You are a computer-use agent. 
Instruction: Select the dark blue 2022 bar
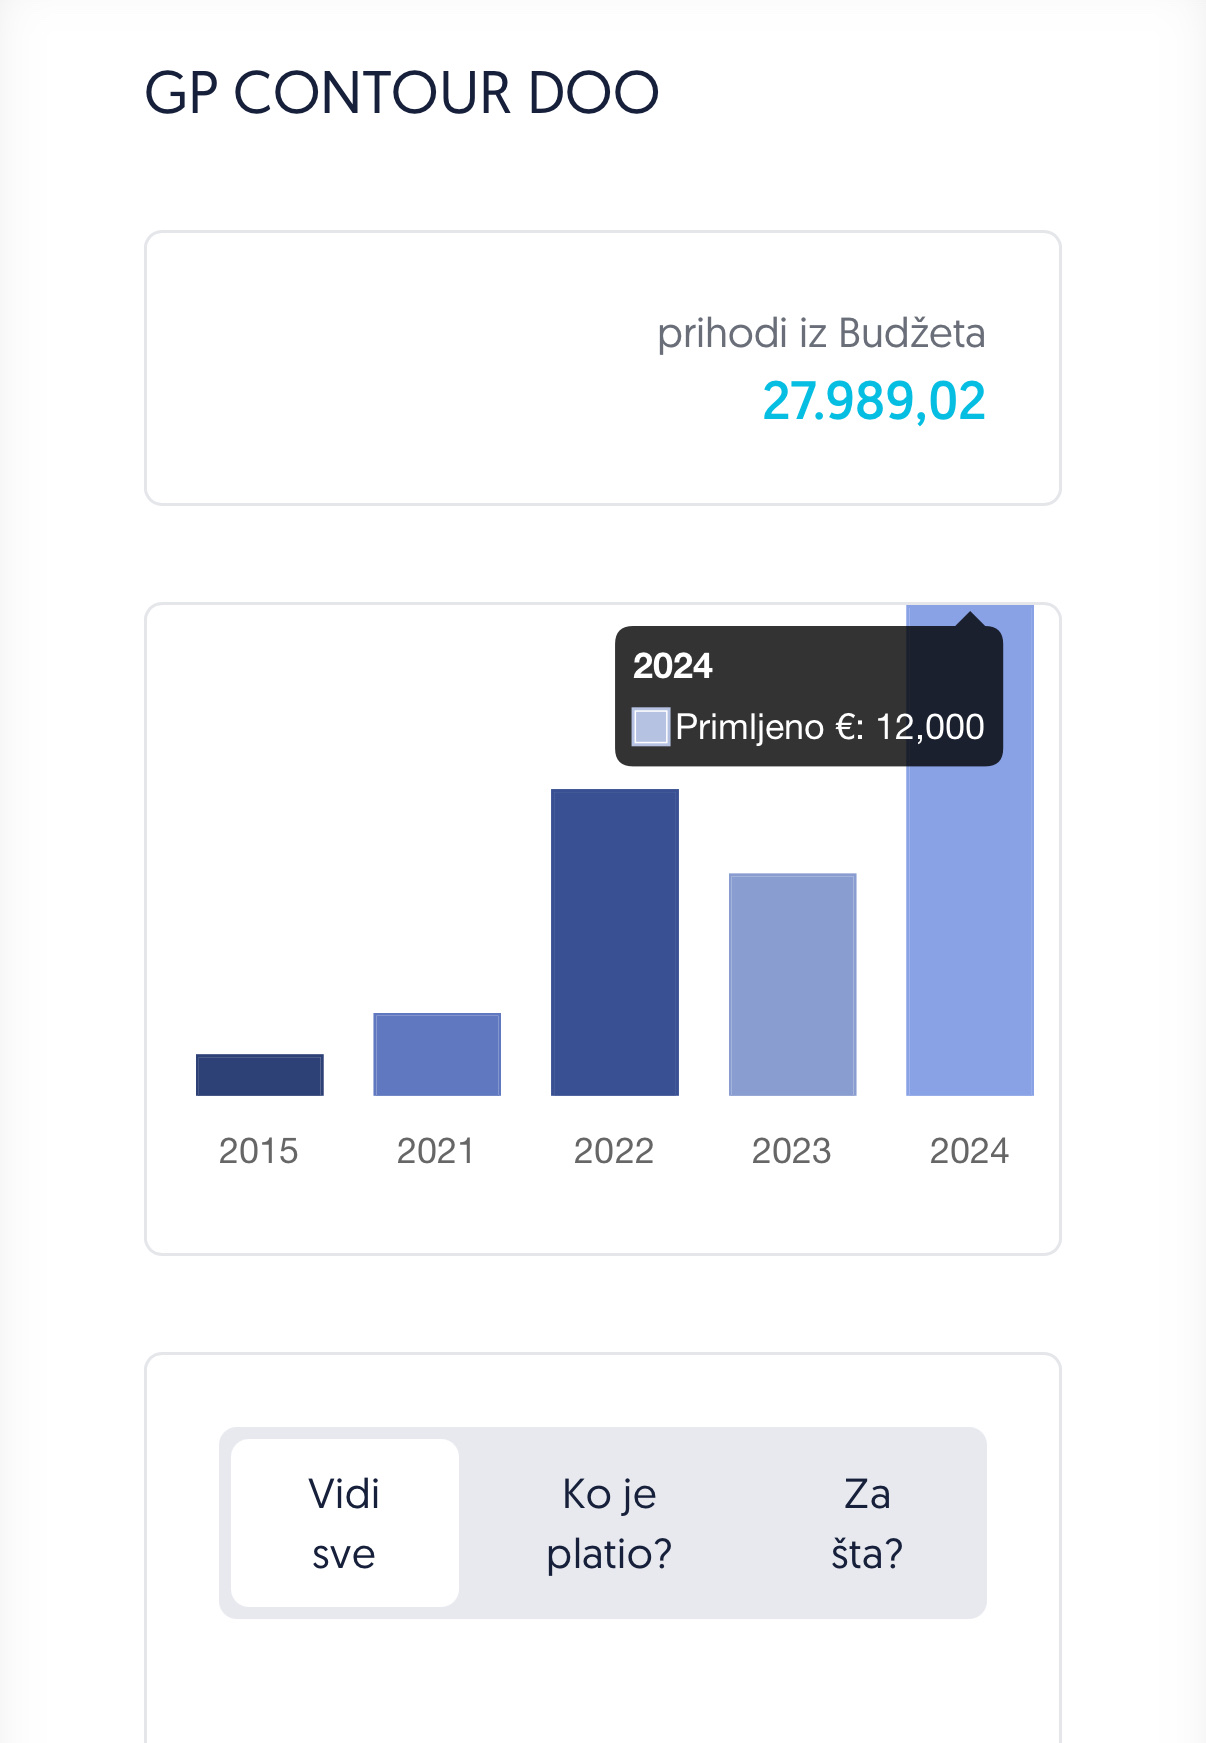615,942
